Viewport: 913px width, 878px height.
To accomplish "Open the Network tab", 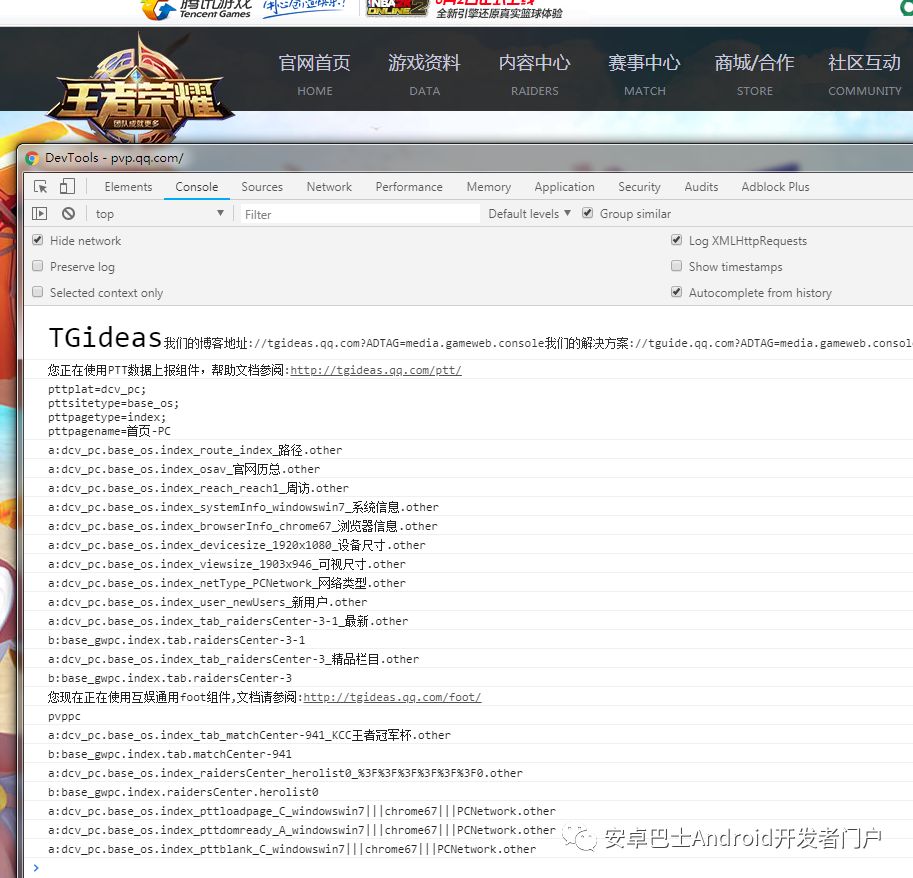I will click(x=329, y=187).
